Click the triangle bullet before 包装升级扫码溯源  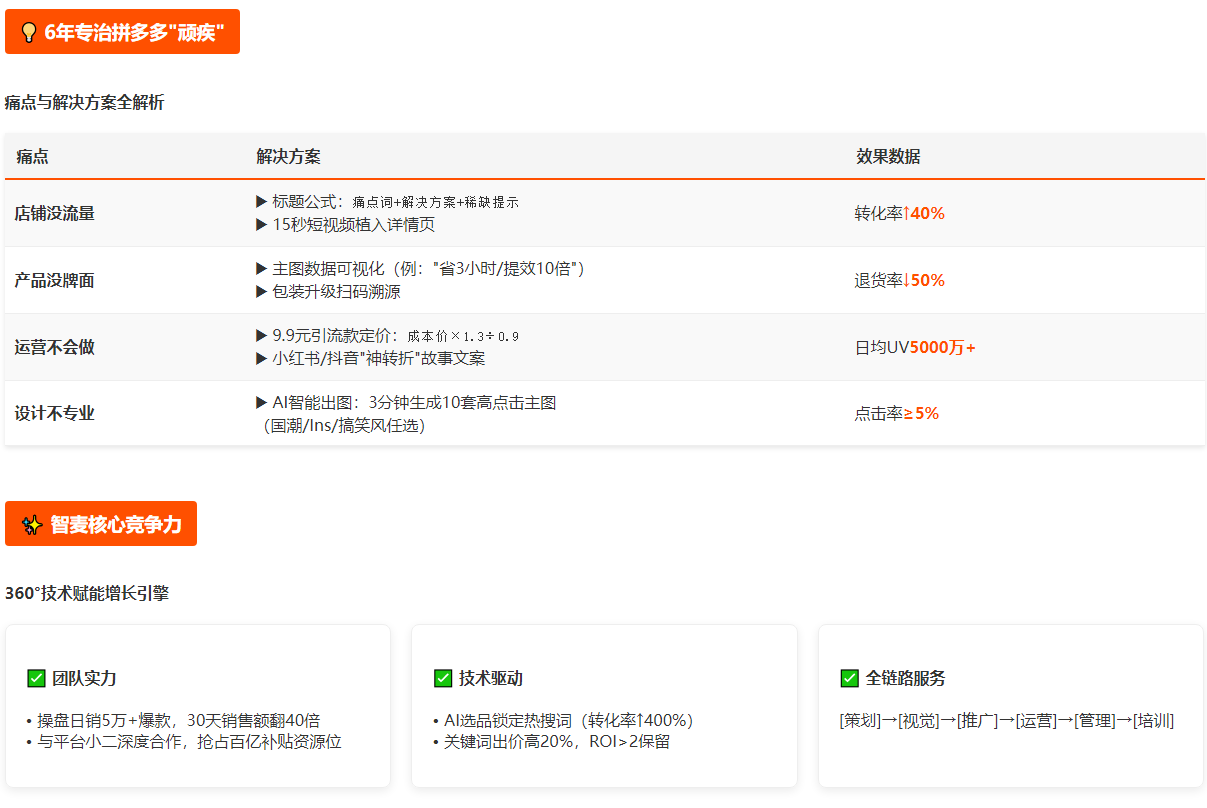click(x=262, y=292)
